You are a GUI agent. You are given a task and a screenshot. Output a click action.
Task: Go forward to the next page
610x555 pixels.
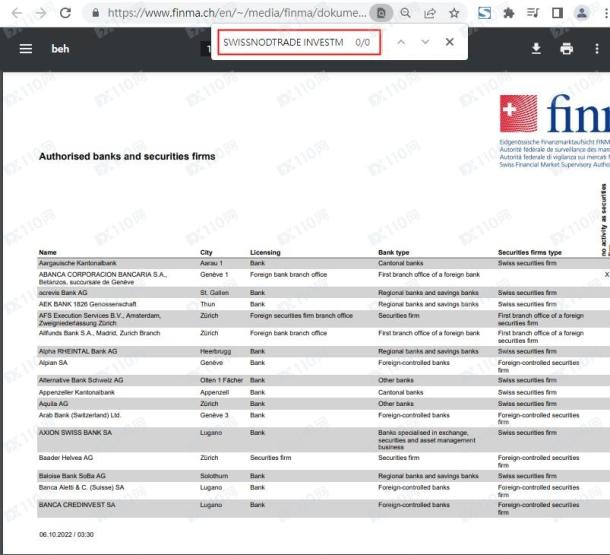click(x=41, y=13)
